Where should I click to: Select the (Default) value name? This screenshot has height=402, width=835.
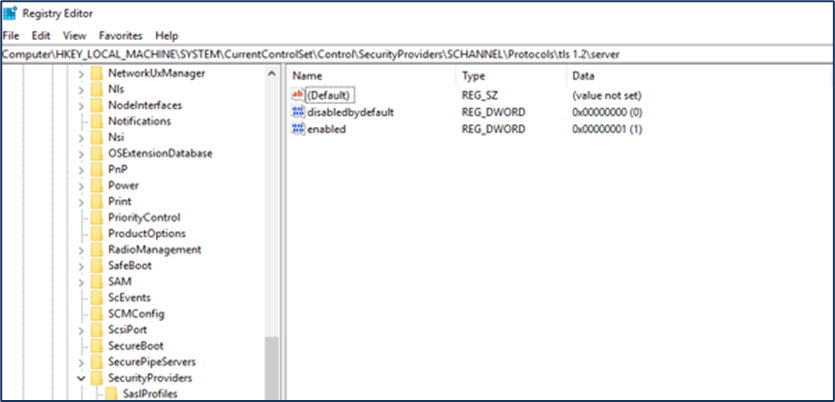point(329,95)
